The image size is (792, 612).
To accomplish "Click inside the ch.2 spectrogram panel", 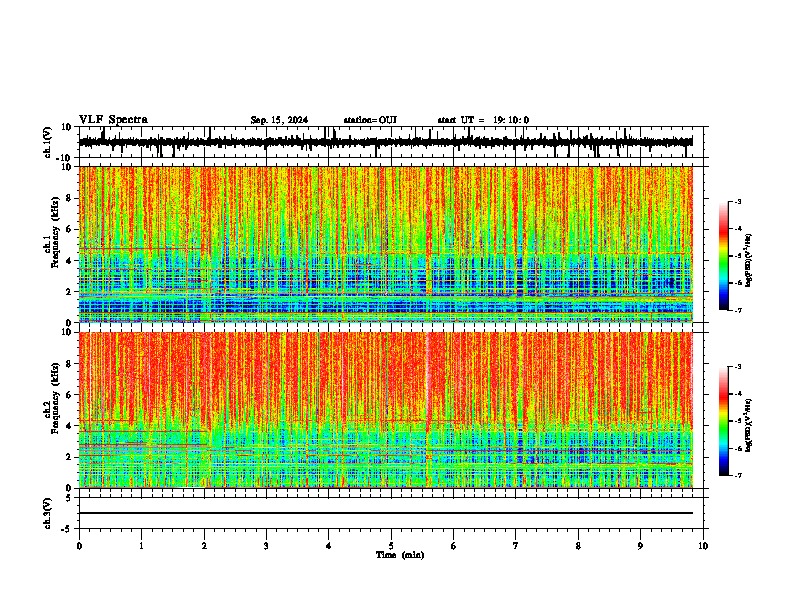I will [x=385, y=410].
